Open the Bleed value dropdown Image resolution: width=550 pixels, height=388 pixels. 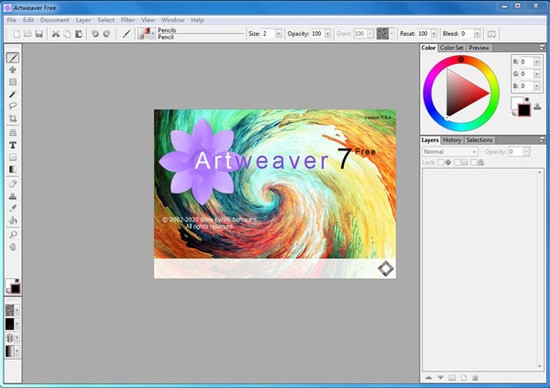pyautogui.click(x=477, y=34)
